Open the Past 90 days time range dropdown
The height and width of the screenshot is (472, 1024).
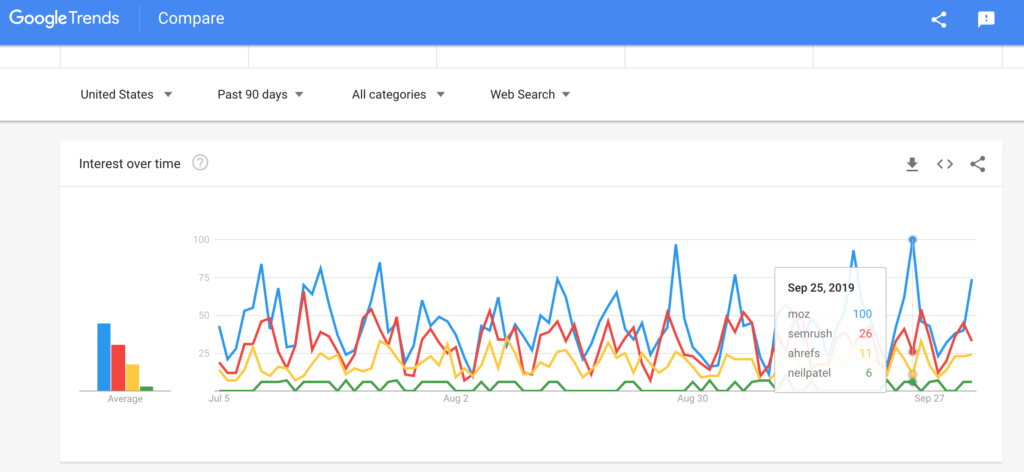coord(261,95)
